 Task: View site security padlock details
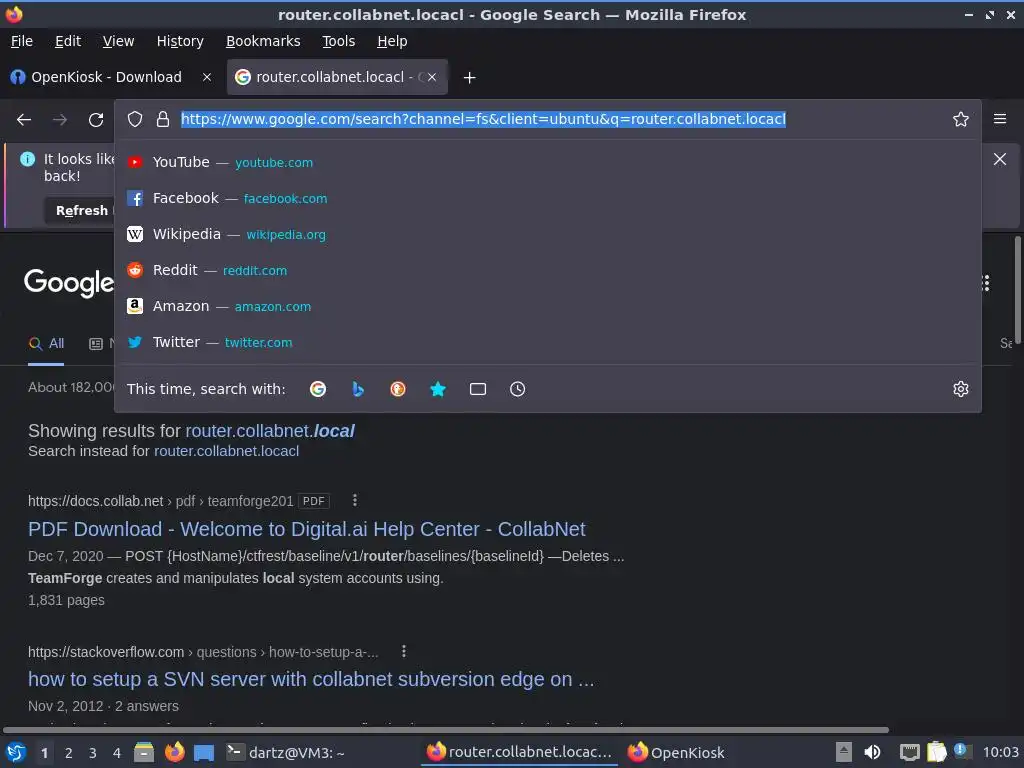pyautogui.click(x=163, y=119)
